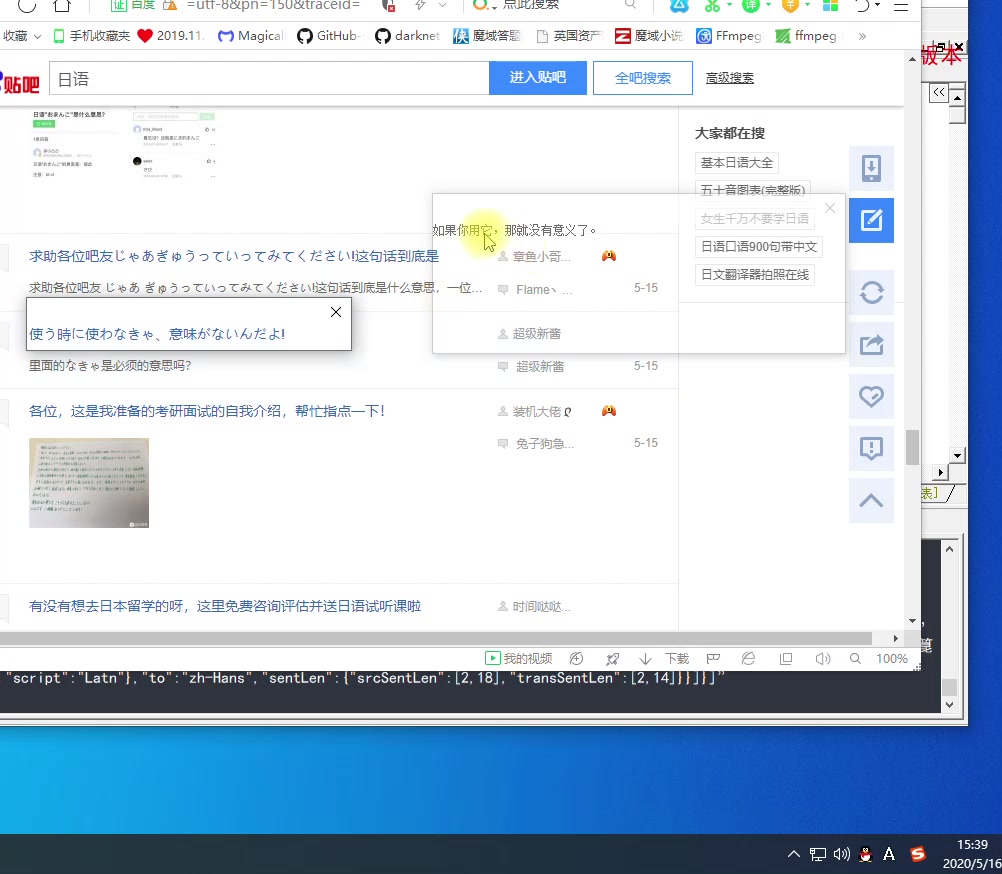Open the browser menu via the hamburger icon
Image resolution: width=1002 pixels, height=874 pixels.
901,7
